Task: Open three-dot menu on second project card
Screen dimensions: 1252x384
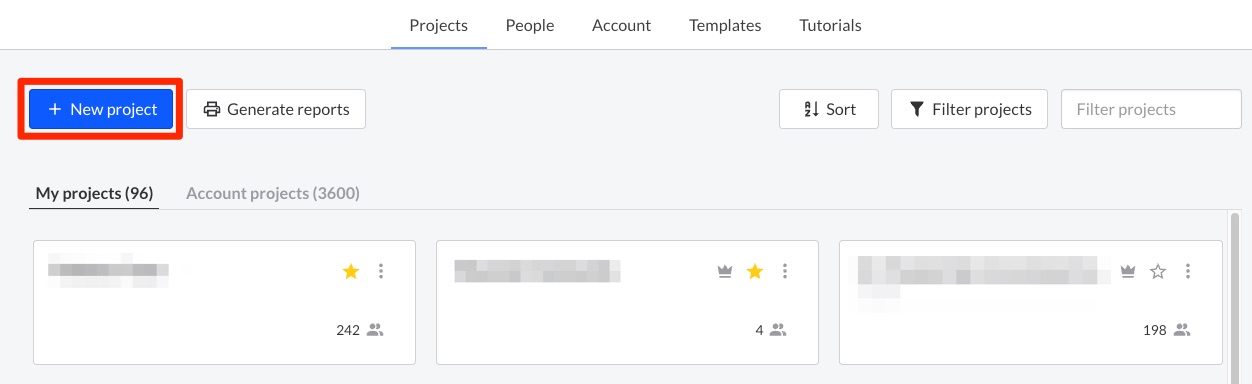Action: coord(785,271)
